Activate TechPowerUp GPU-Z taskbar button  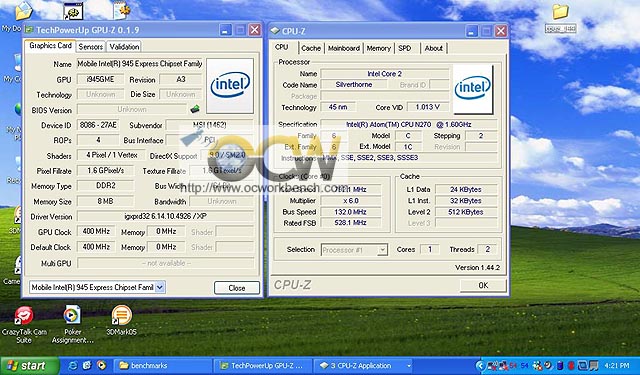(263, 366)
